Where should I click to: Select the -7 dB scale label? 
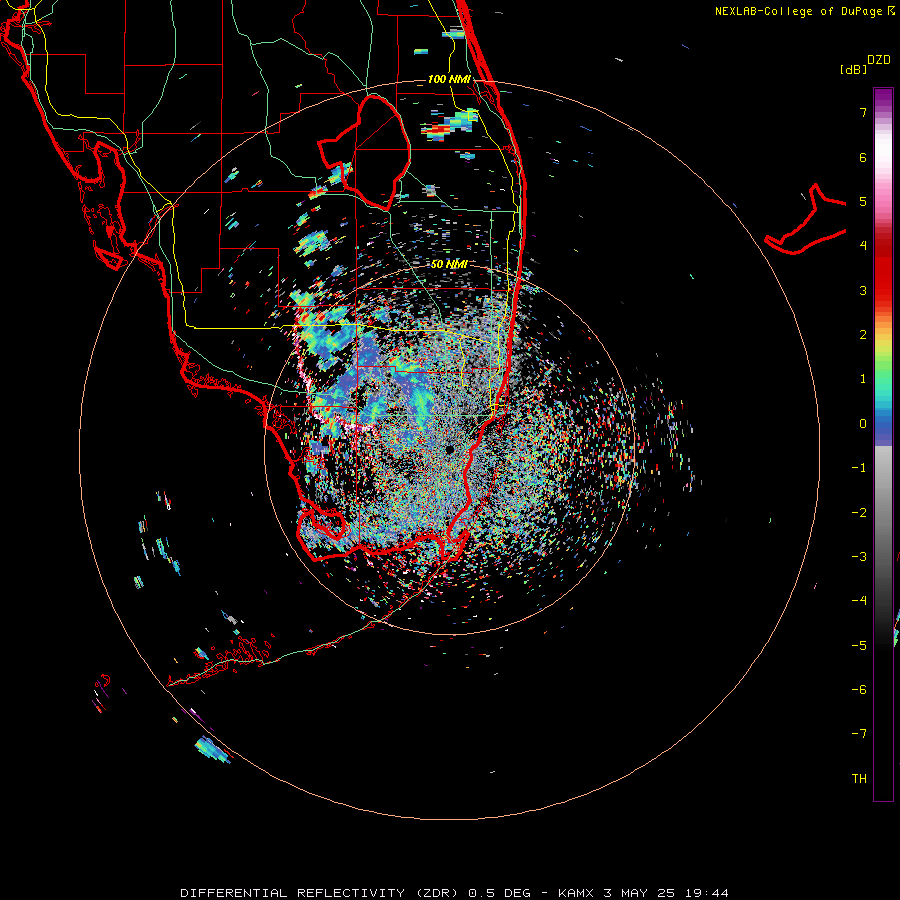859,734
